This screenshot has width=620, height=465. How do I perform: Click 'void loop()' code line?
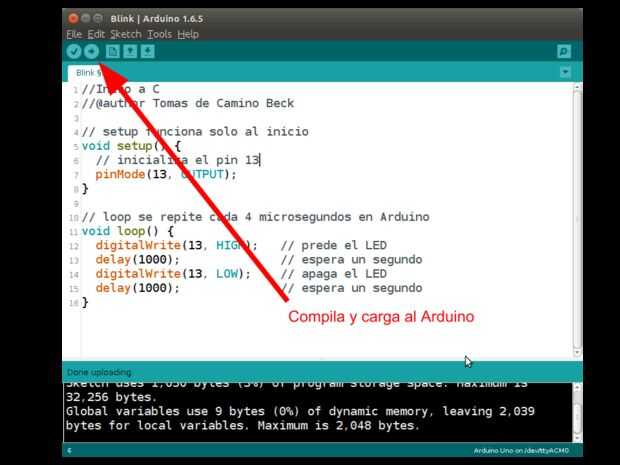click(x=128, y=231)
